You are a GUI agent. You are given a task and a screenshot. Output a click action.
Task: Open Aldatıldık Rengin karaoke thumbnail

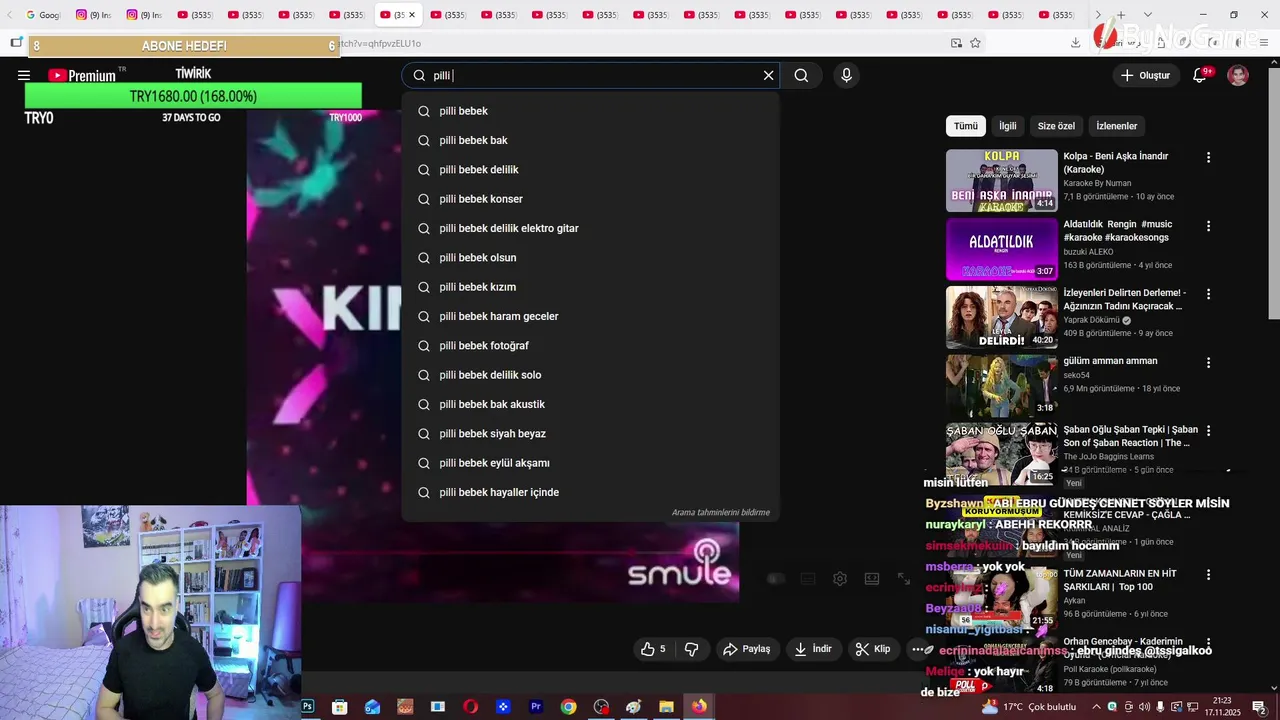pos(1001,249)
